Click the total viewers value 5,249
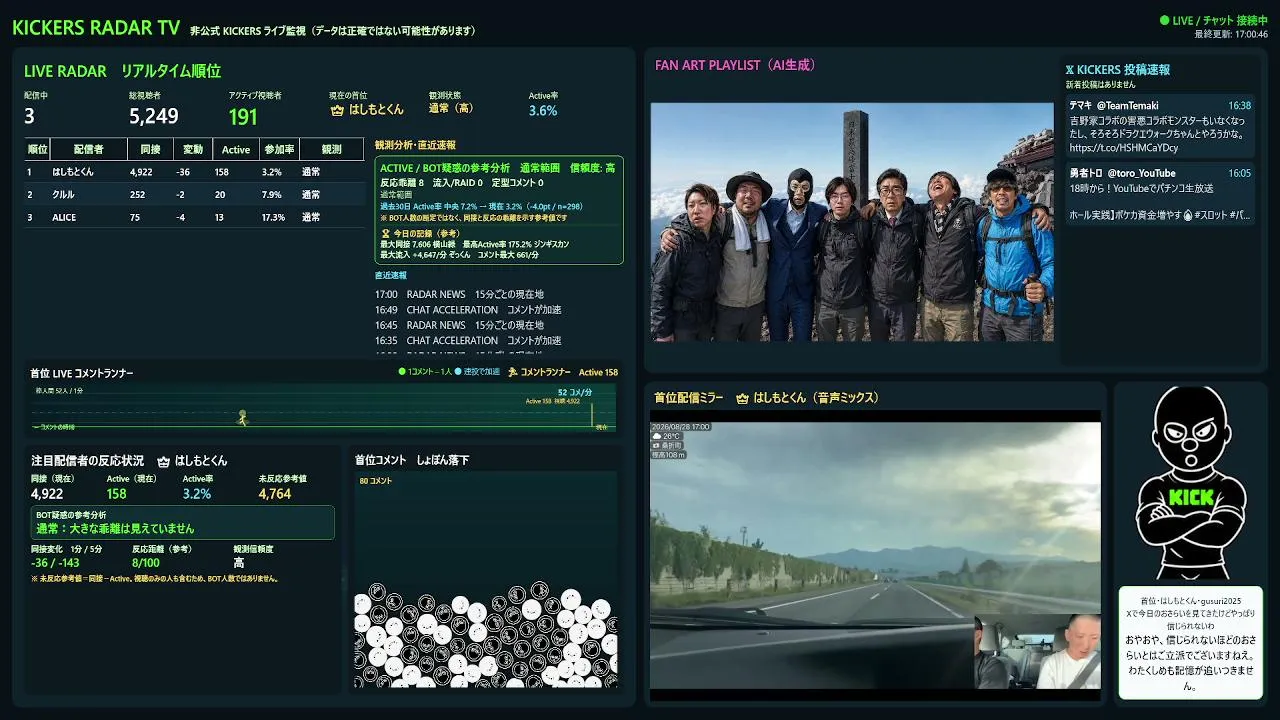1280x720 pixels. [154, 116]
